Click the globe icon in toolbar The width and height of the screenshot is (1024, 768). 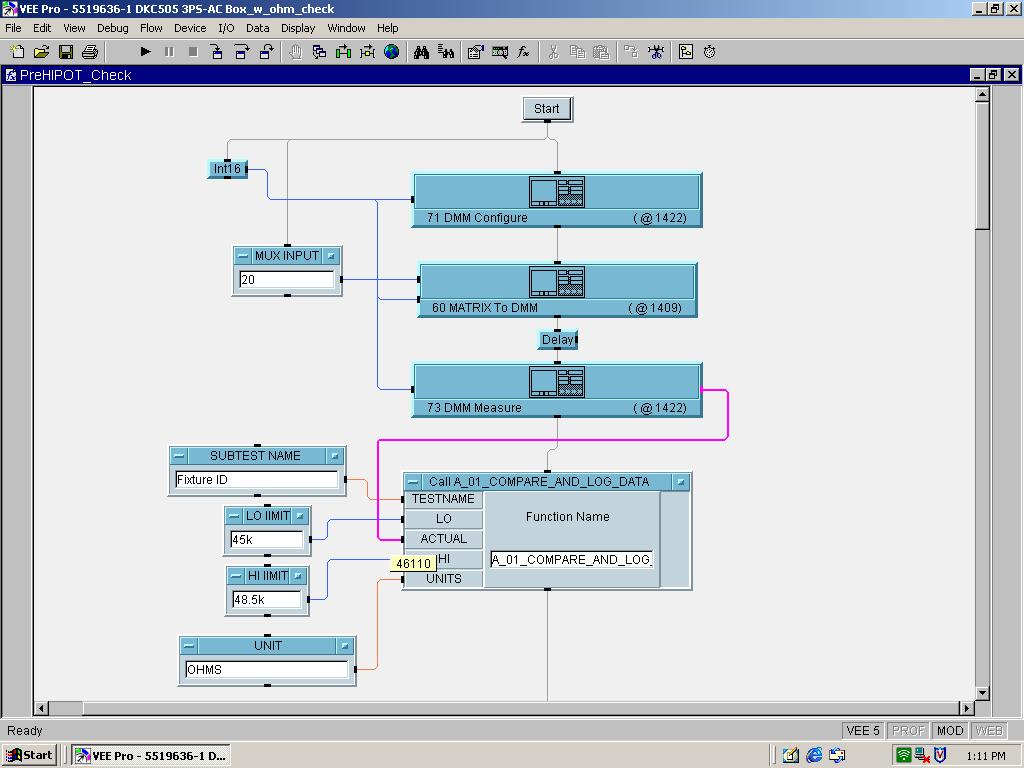pyautogui.click(x=392, y=52)
